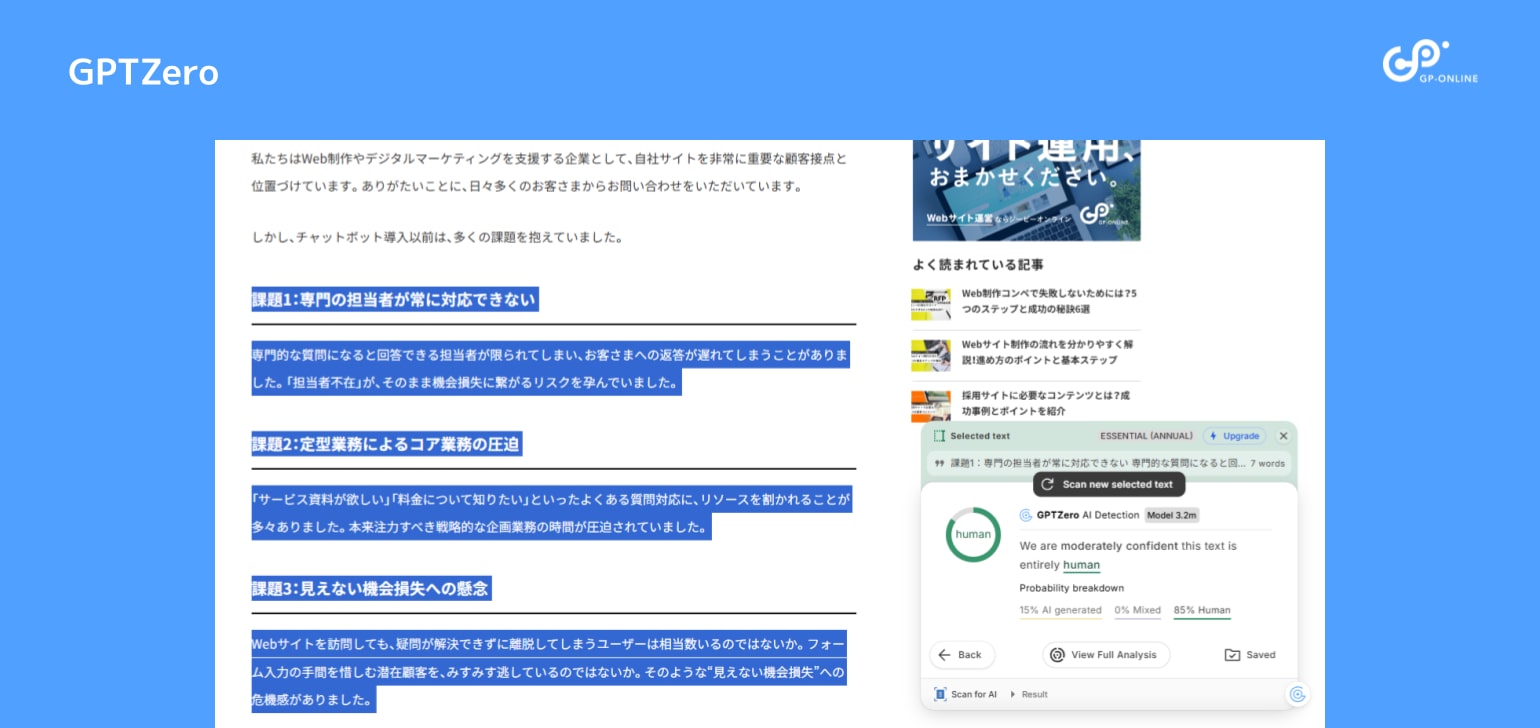Click the GP-ONLINE logo in the header

coord(1430,62)
